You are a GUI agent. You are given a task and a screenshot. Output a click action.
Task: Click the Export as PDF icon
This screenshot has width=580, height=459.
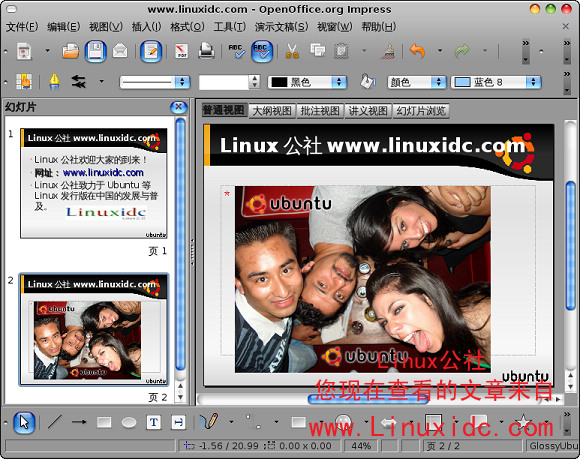coord(181,51)
